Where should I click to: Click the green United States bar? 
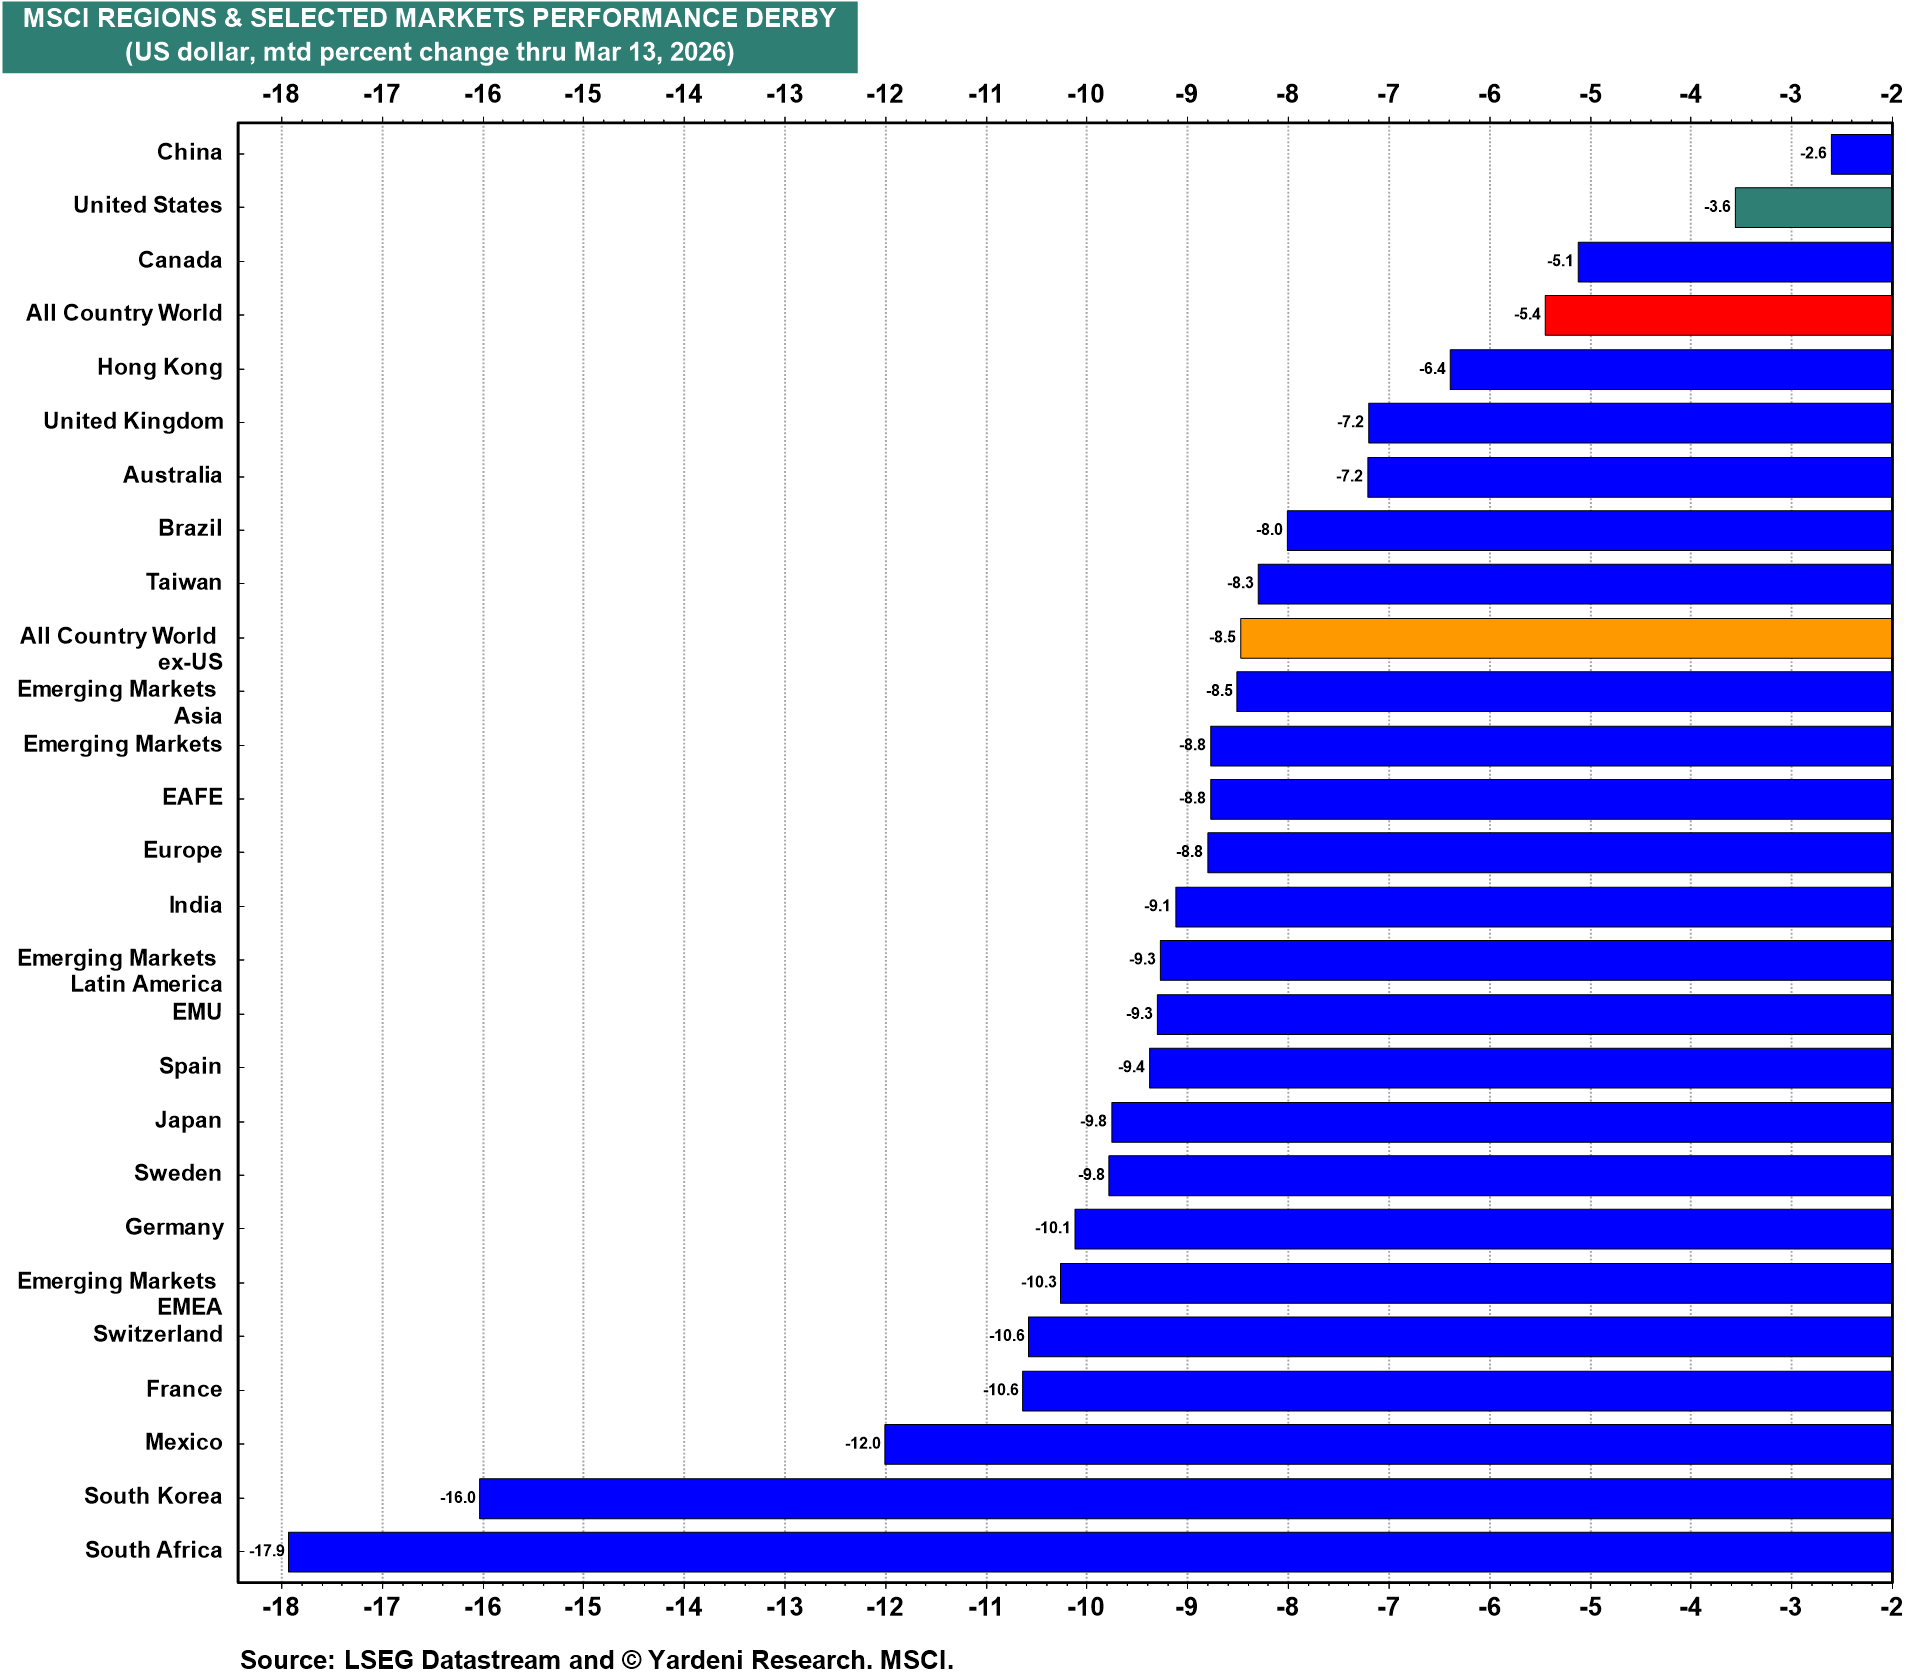[x=1812, y=207]
